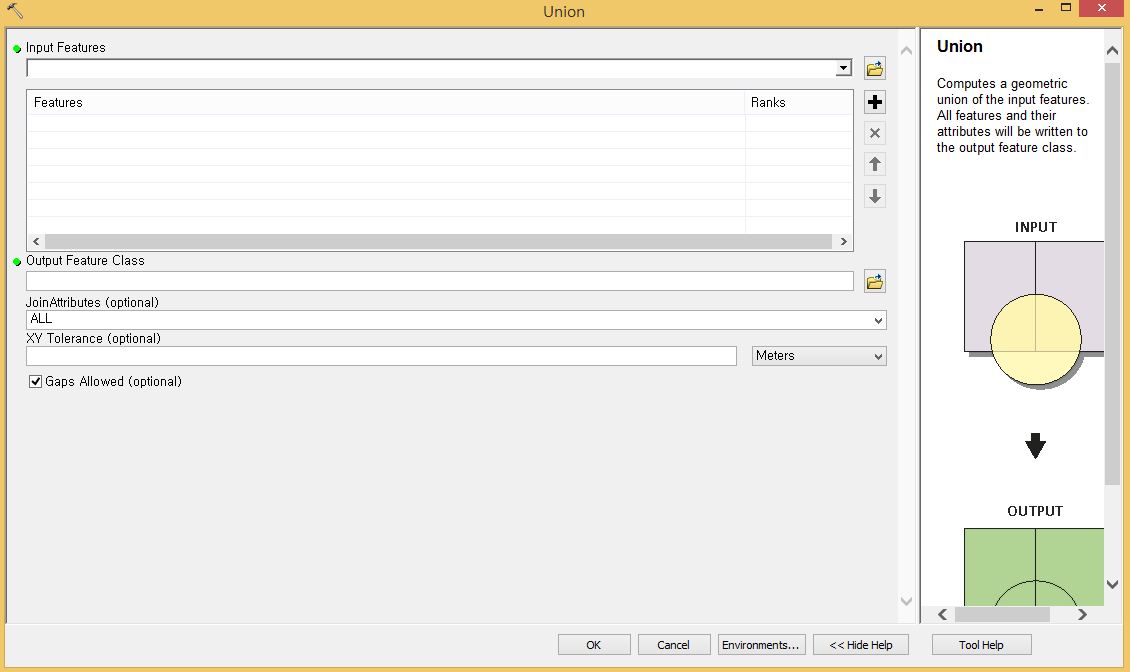Uncheck Gaps Allowed option

35,381
